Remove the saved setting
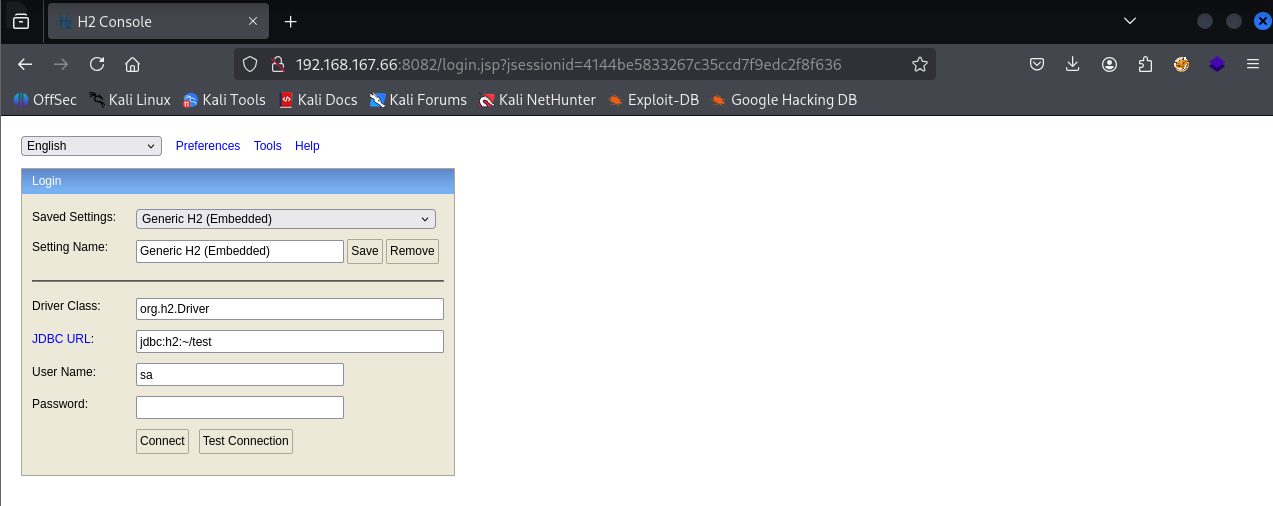This screenshot has width=1273, height=506. pyautogui.click(x=412, y=251)
